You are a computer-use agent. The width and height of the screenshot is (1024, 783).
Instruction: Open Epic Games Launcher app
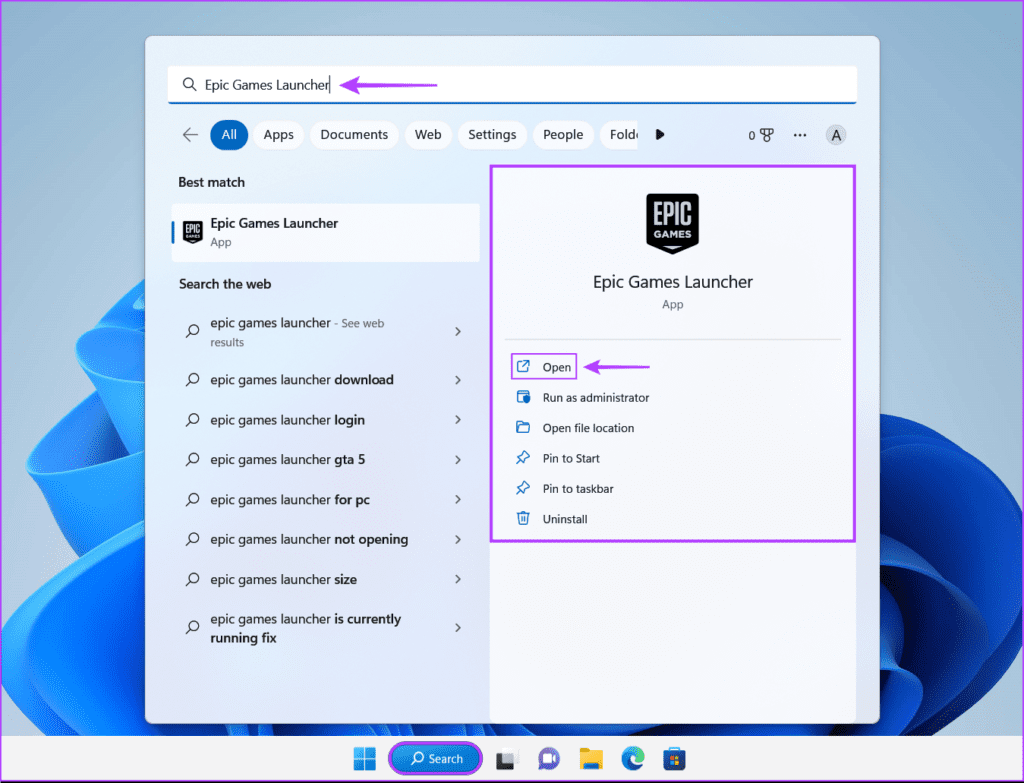pos(543,367)
